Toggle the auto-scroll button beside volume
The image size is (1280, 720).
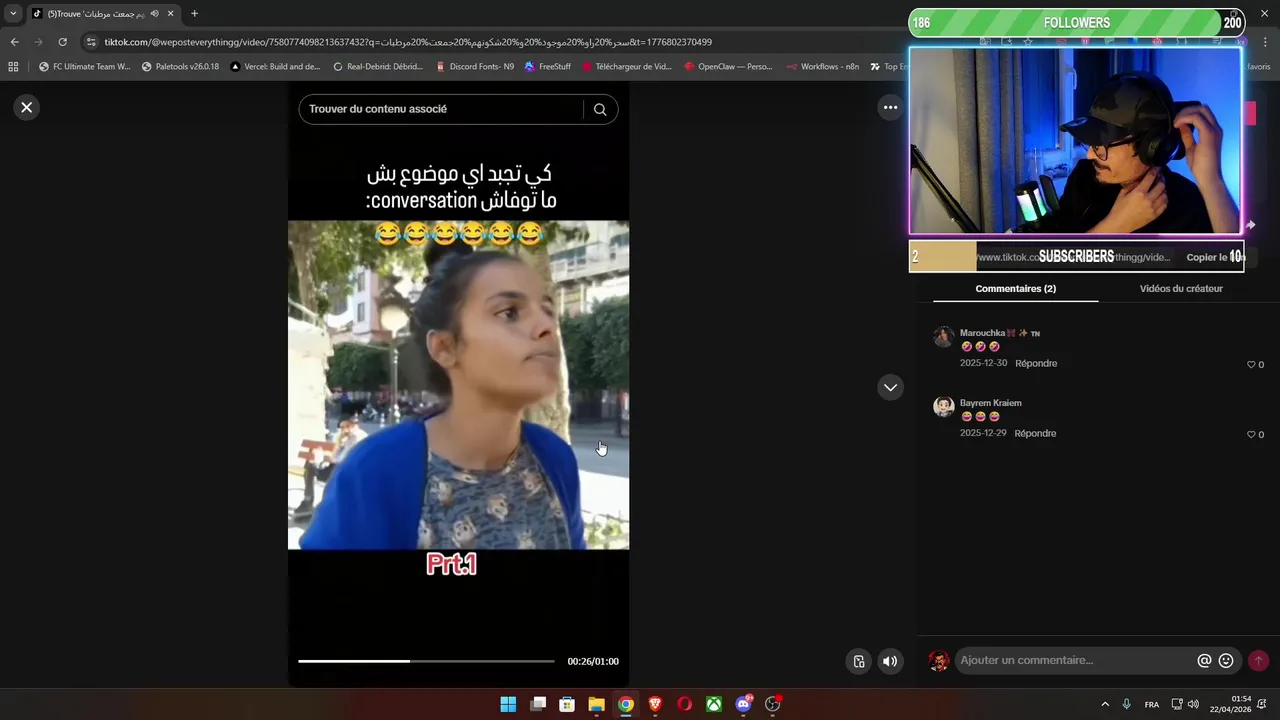click(x=859, y=661)
